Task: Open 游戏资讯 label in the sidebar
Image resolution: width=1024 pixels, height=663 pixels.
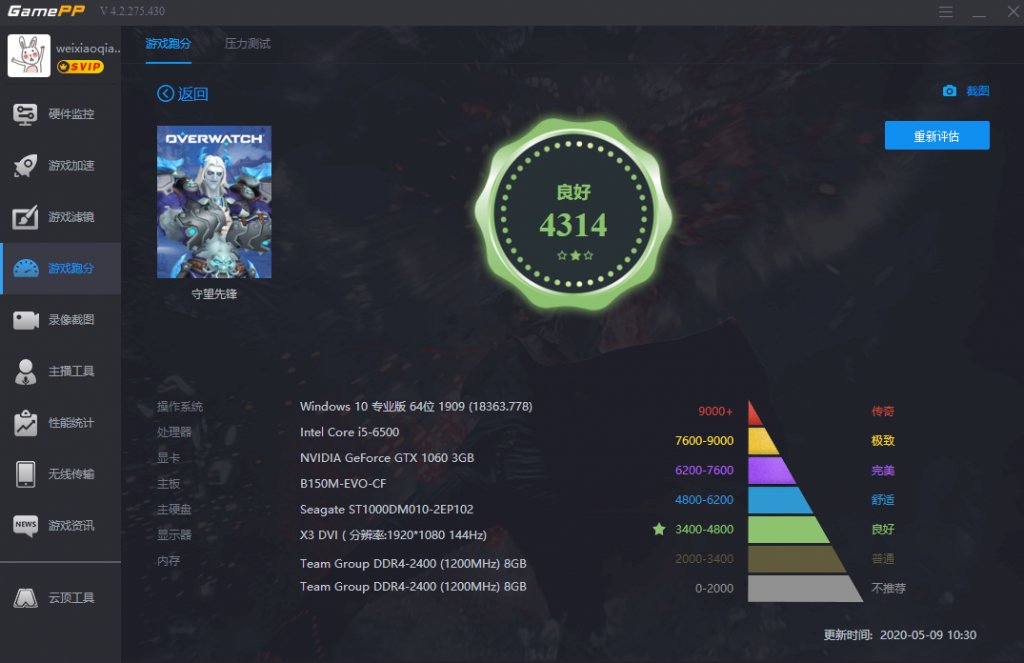Action: pos(71,526)
